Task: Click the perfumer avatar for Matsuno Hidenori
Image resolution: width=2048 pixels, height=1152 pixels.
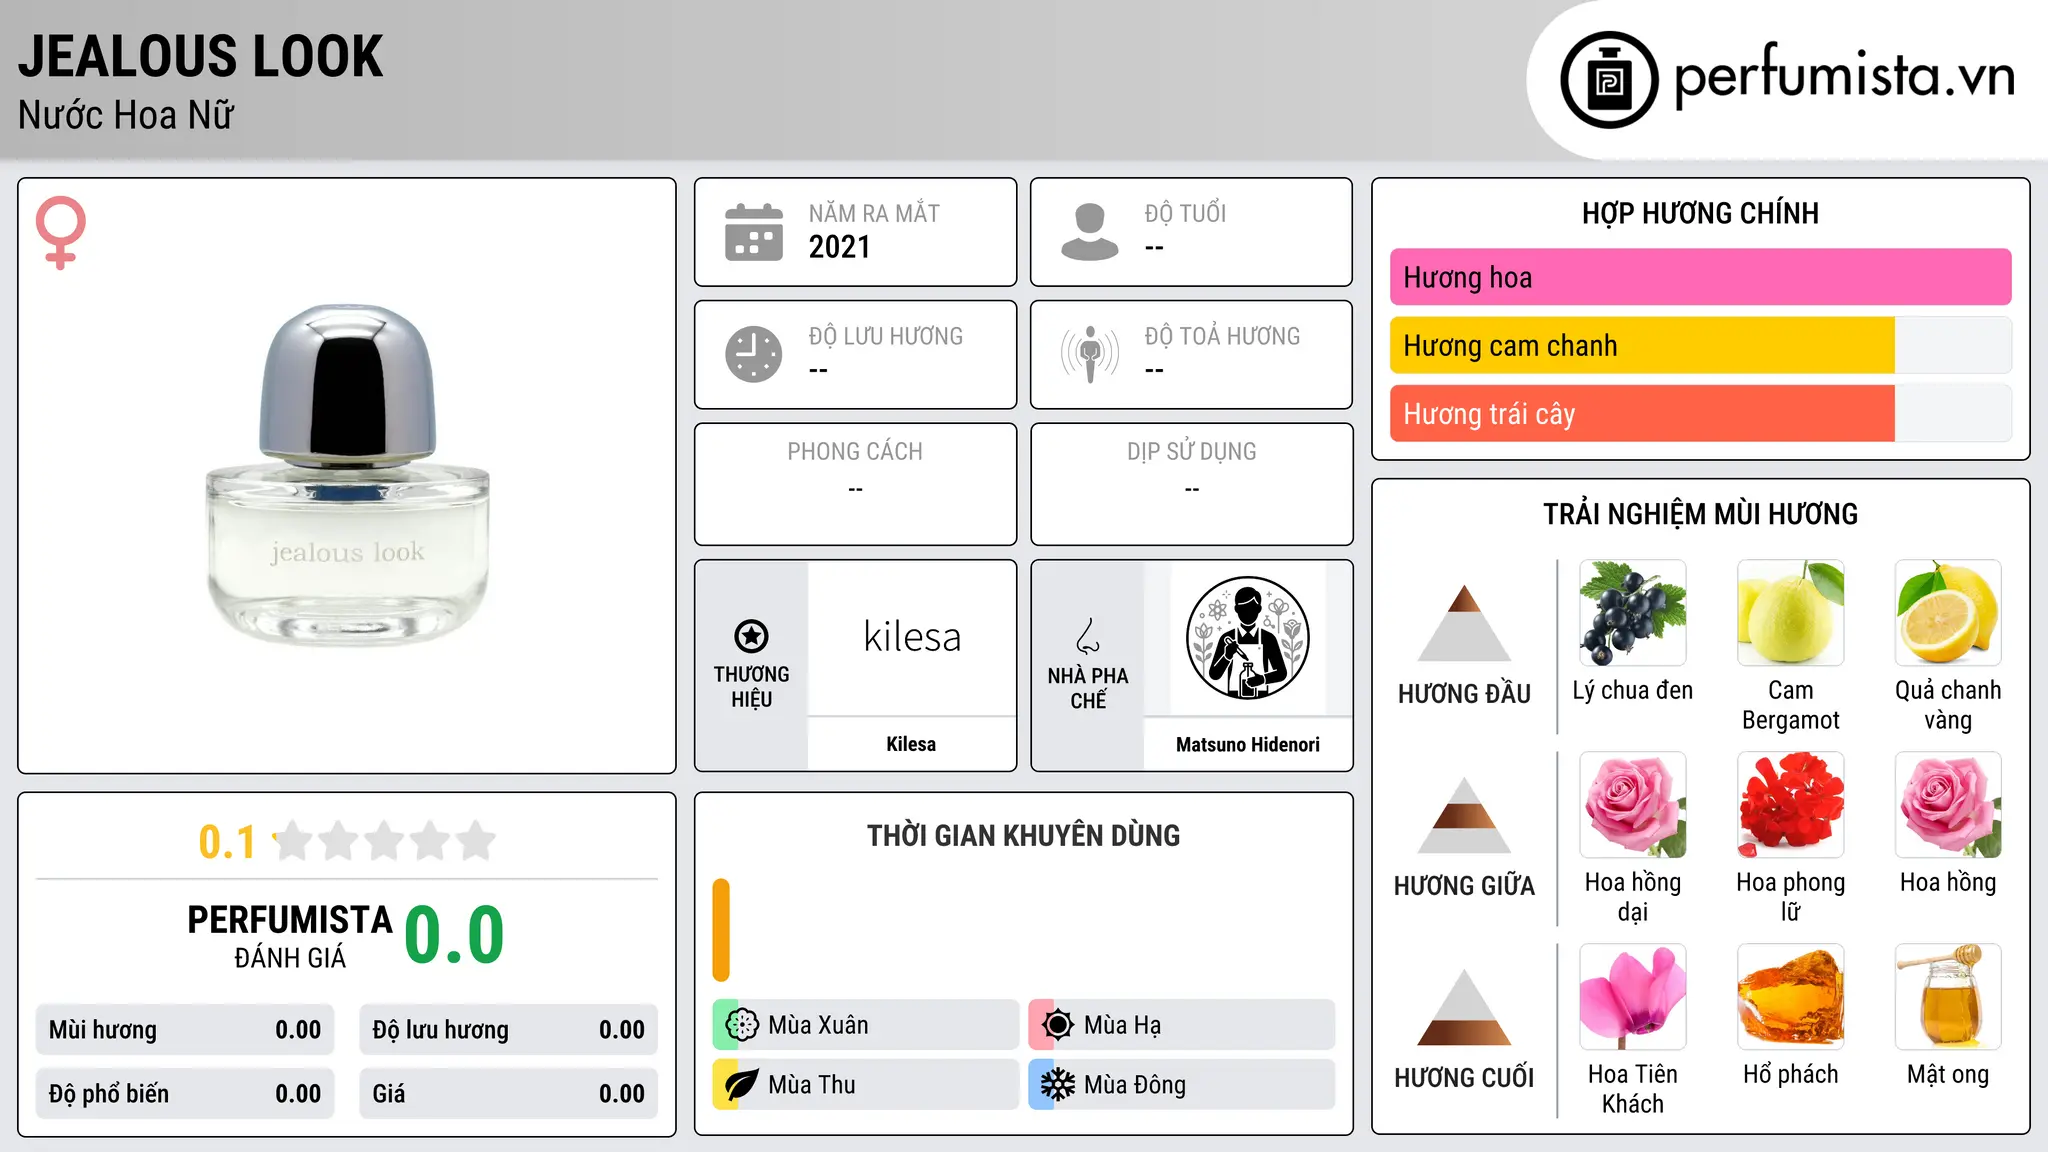Action: pos(1248,638)
